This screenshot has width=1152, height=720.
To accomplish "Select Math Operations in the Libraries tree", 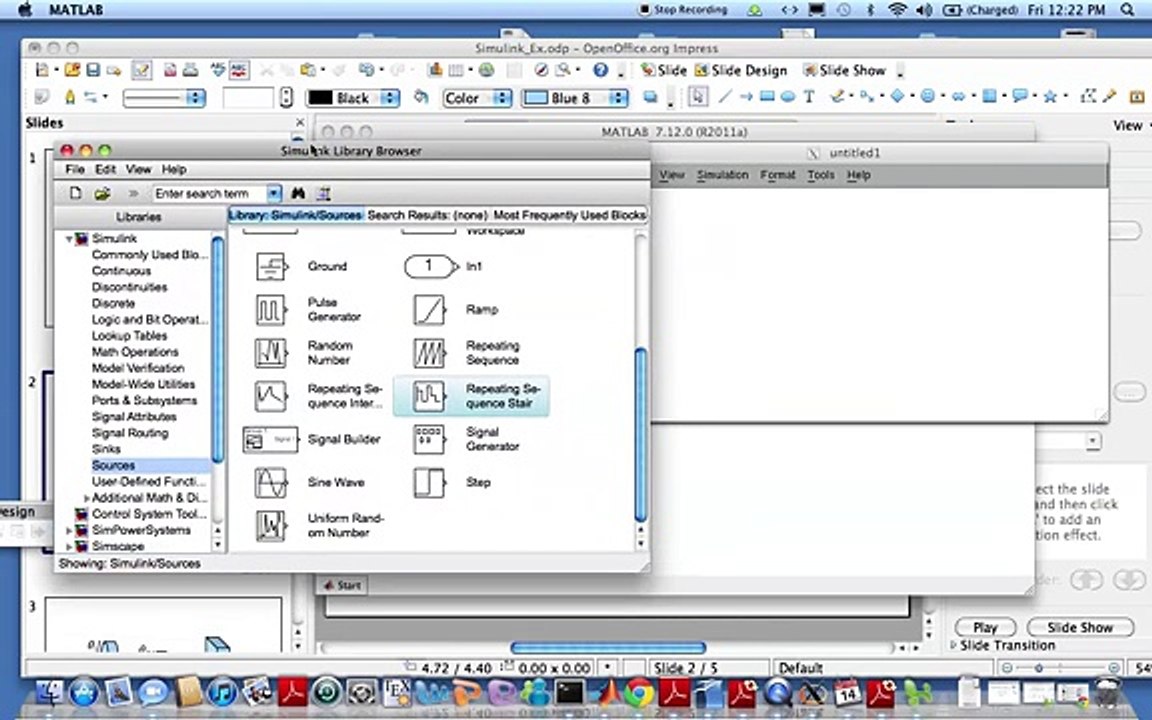I will [134, 352].
